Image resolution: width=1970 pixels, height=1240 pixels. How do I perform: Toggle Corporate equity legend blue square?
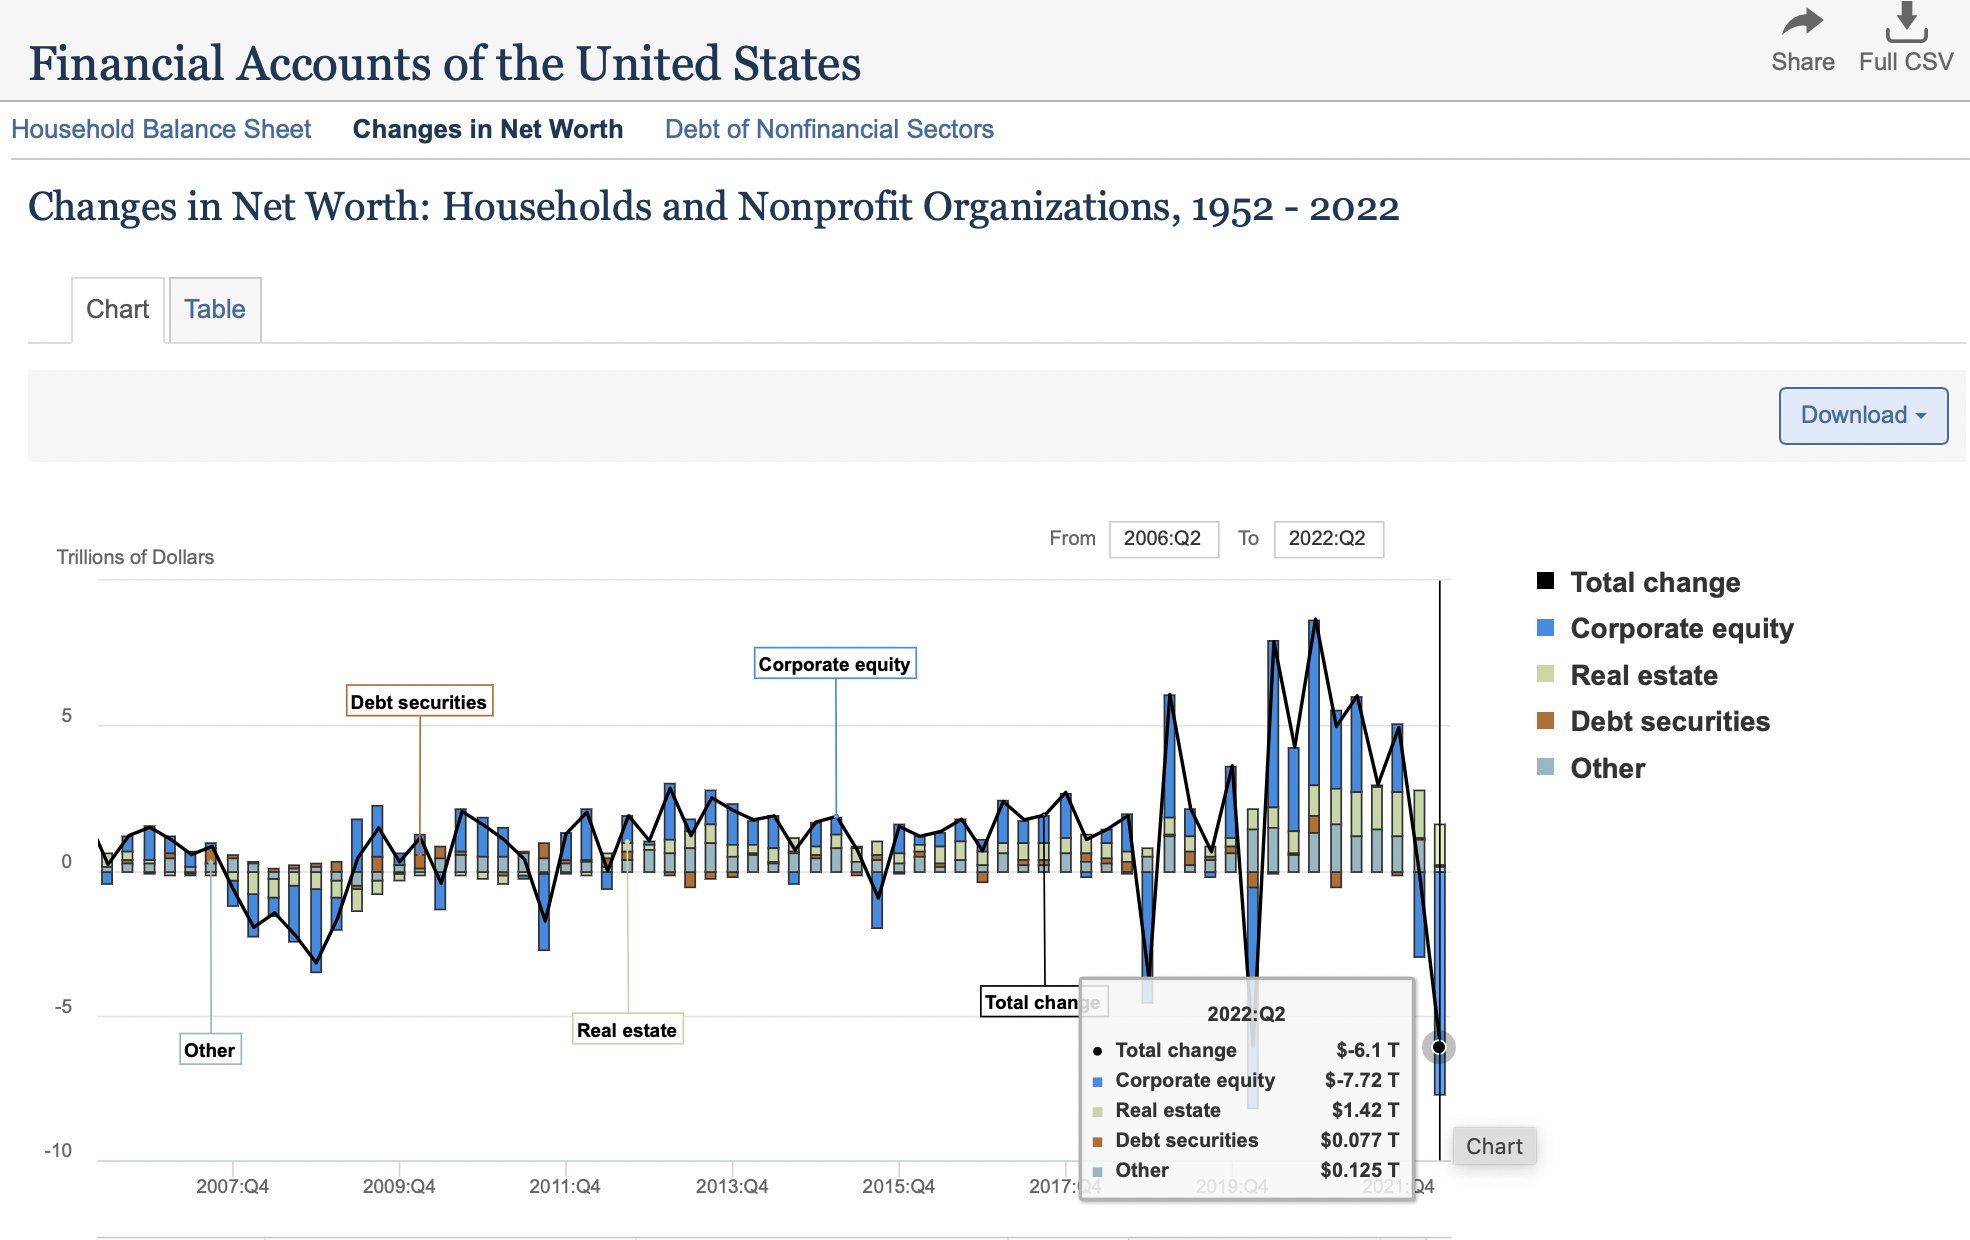coord(1545,628)
